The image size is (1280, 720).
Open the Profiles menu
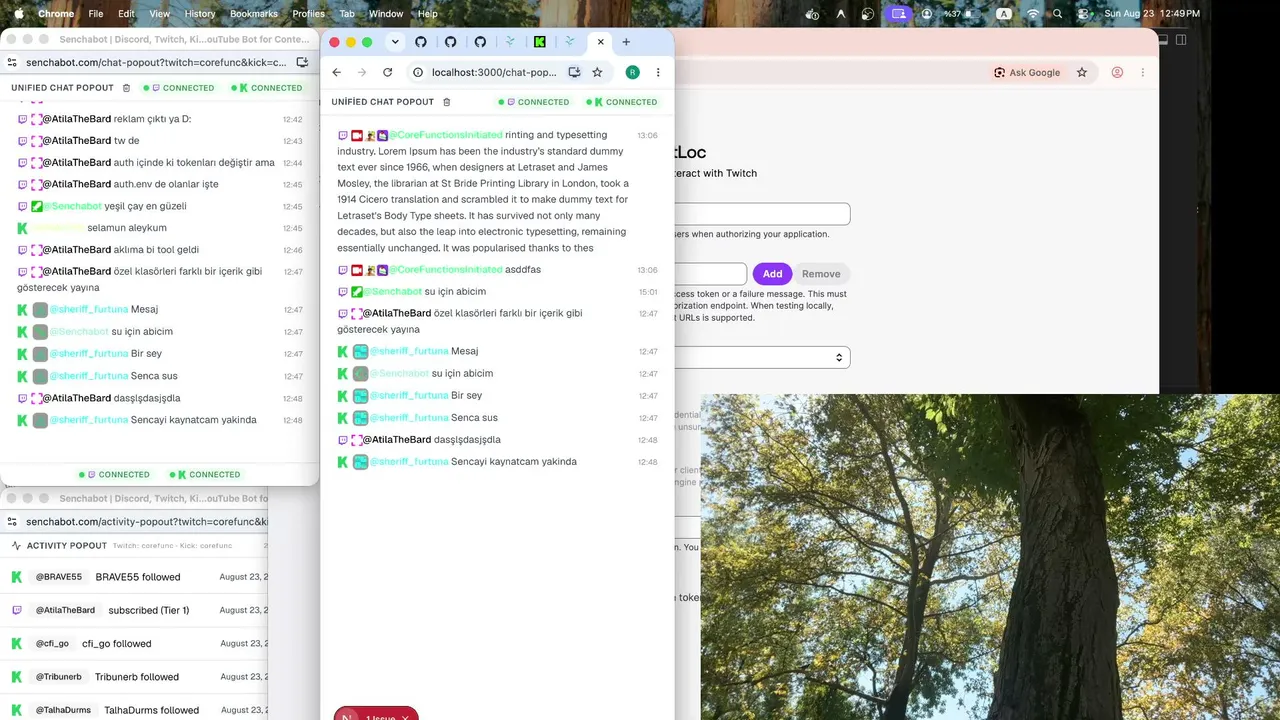click(x=309, y=14)
